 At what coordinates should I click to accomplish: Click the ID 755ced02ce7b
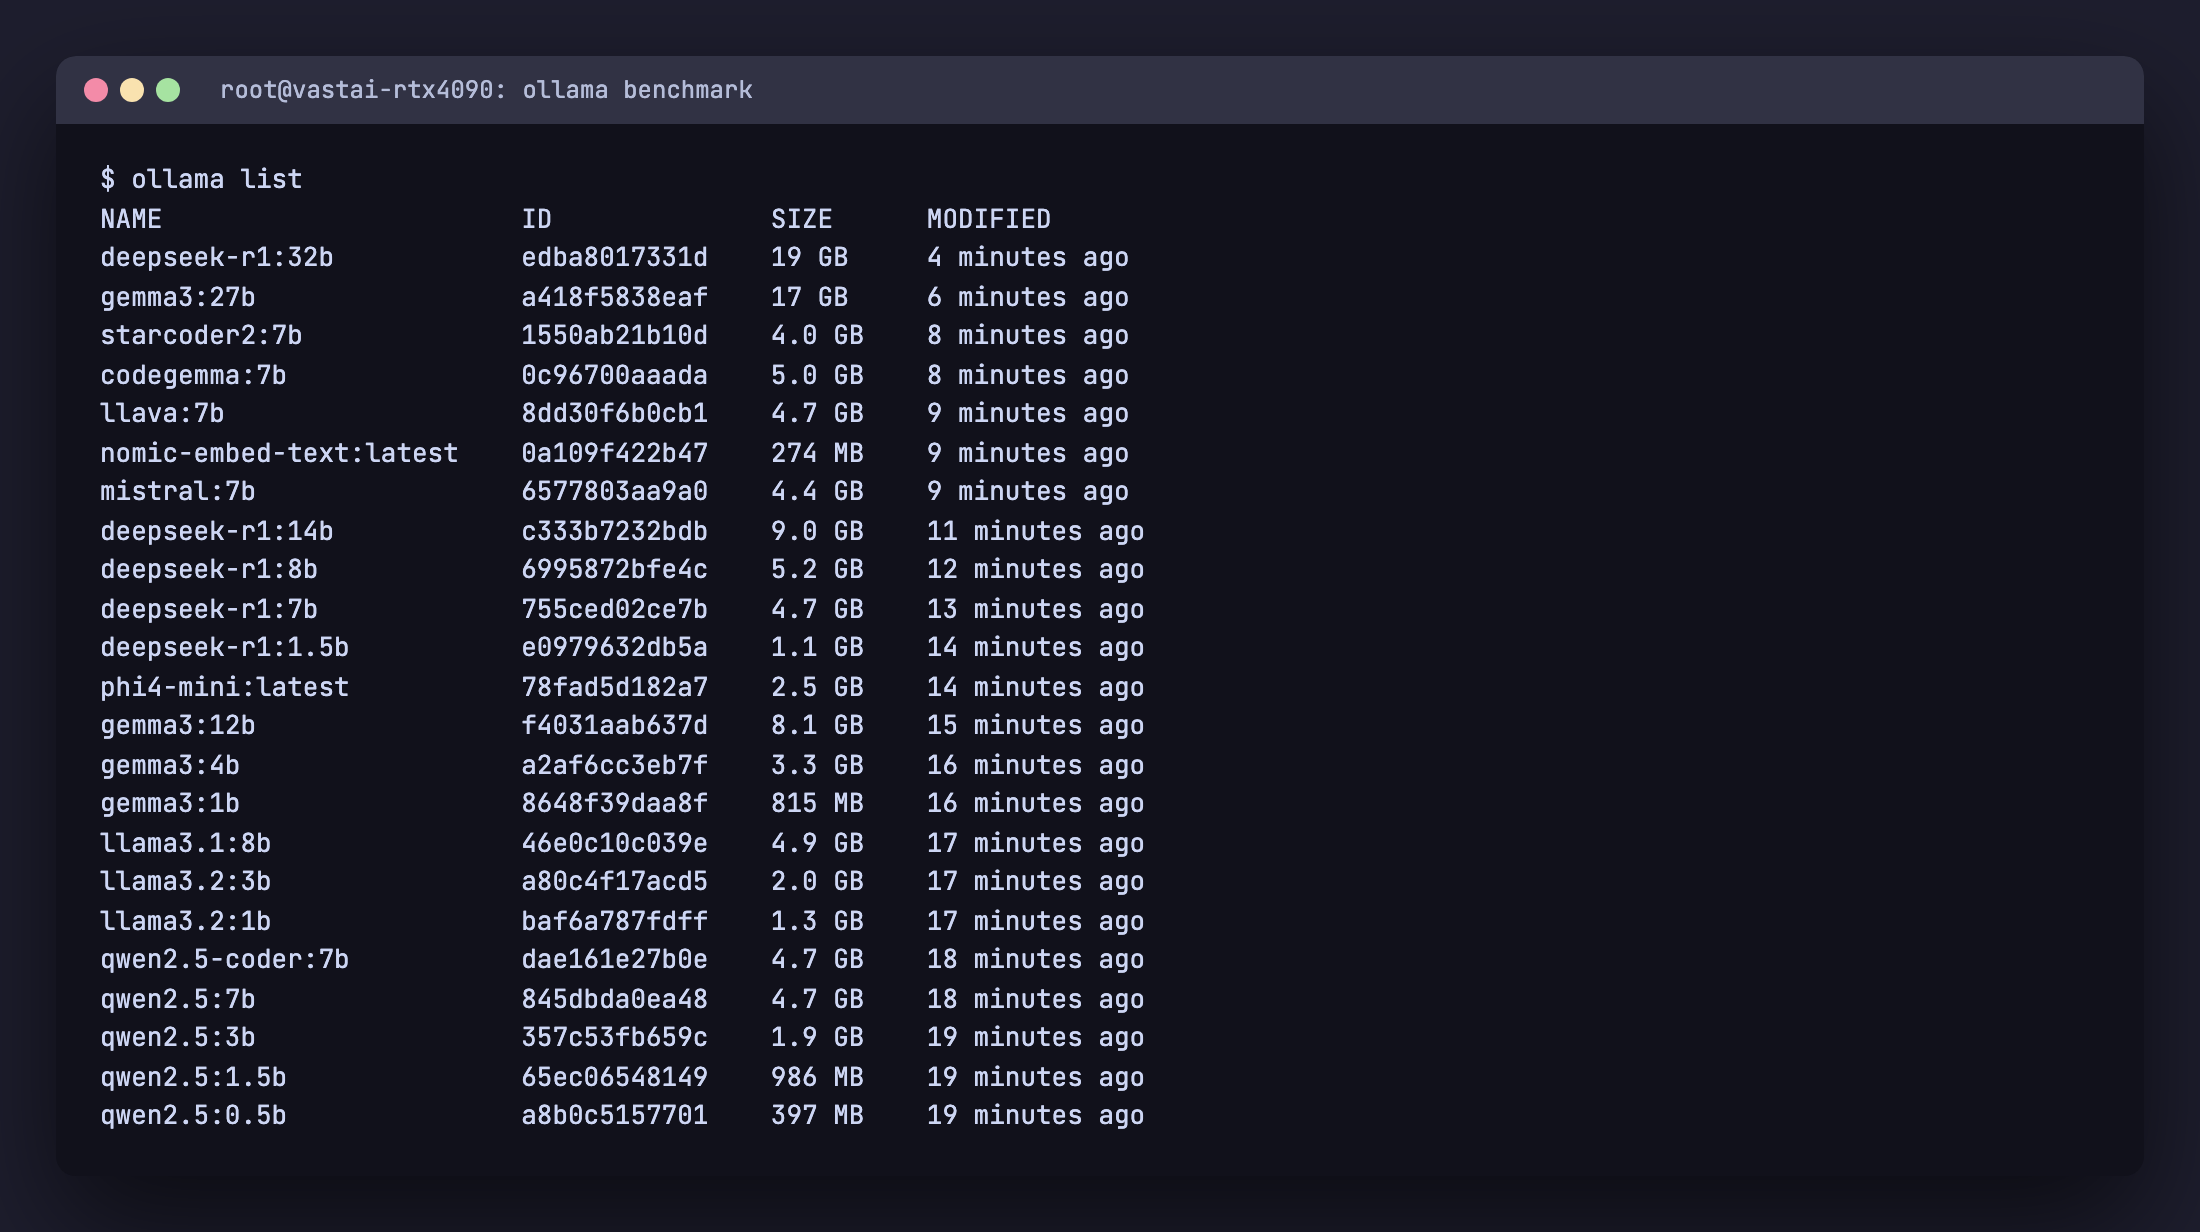[x=615, y=609]
